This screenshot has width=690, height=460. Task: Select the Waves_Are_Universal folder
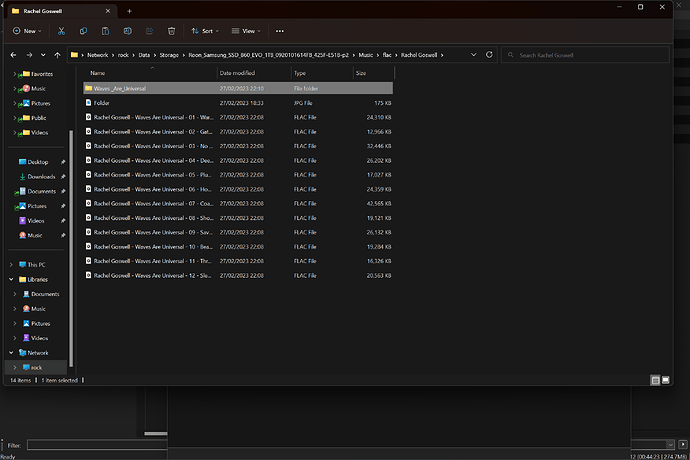point(119,88)
